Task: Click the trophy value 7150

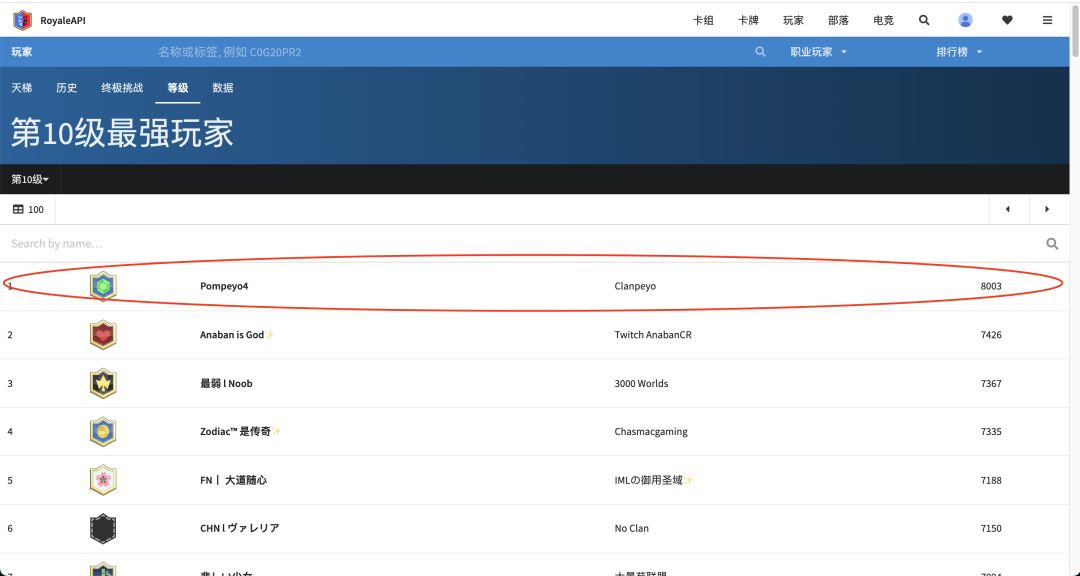Action: coord(991,528)
